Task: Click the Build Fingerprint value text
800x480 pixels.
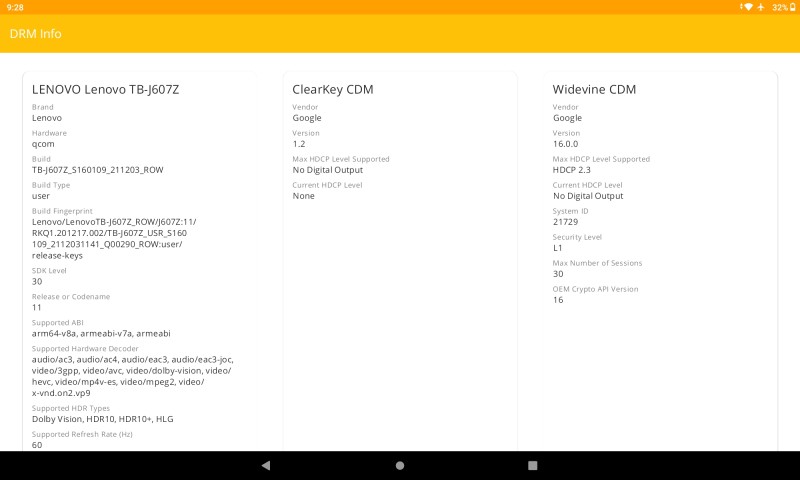Action: (x=114, y=239)
